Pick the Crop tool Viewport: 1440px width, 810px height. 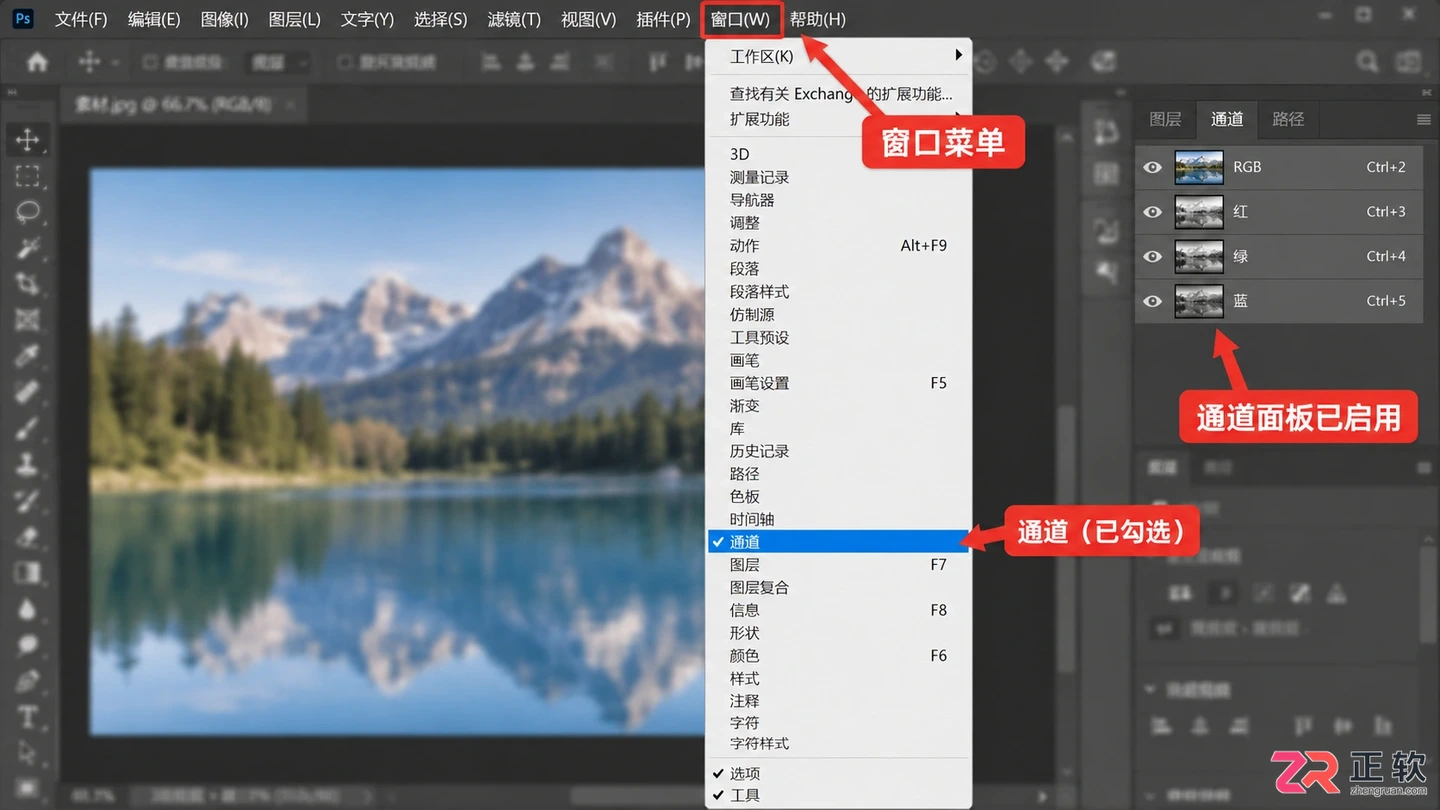pos(27,284)
